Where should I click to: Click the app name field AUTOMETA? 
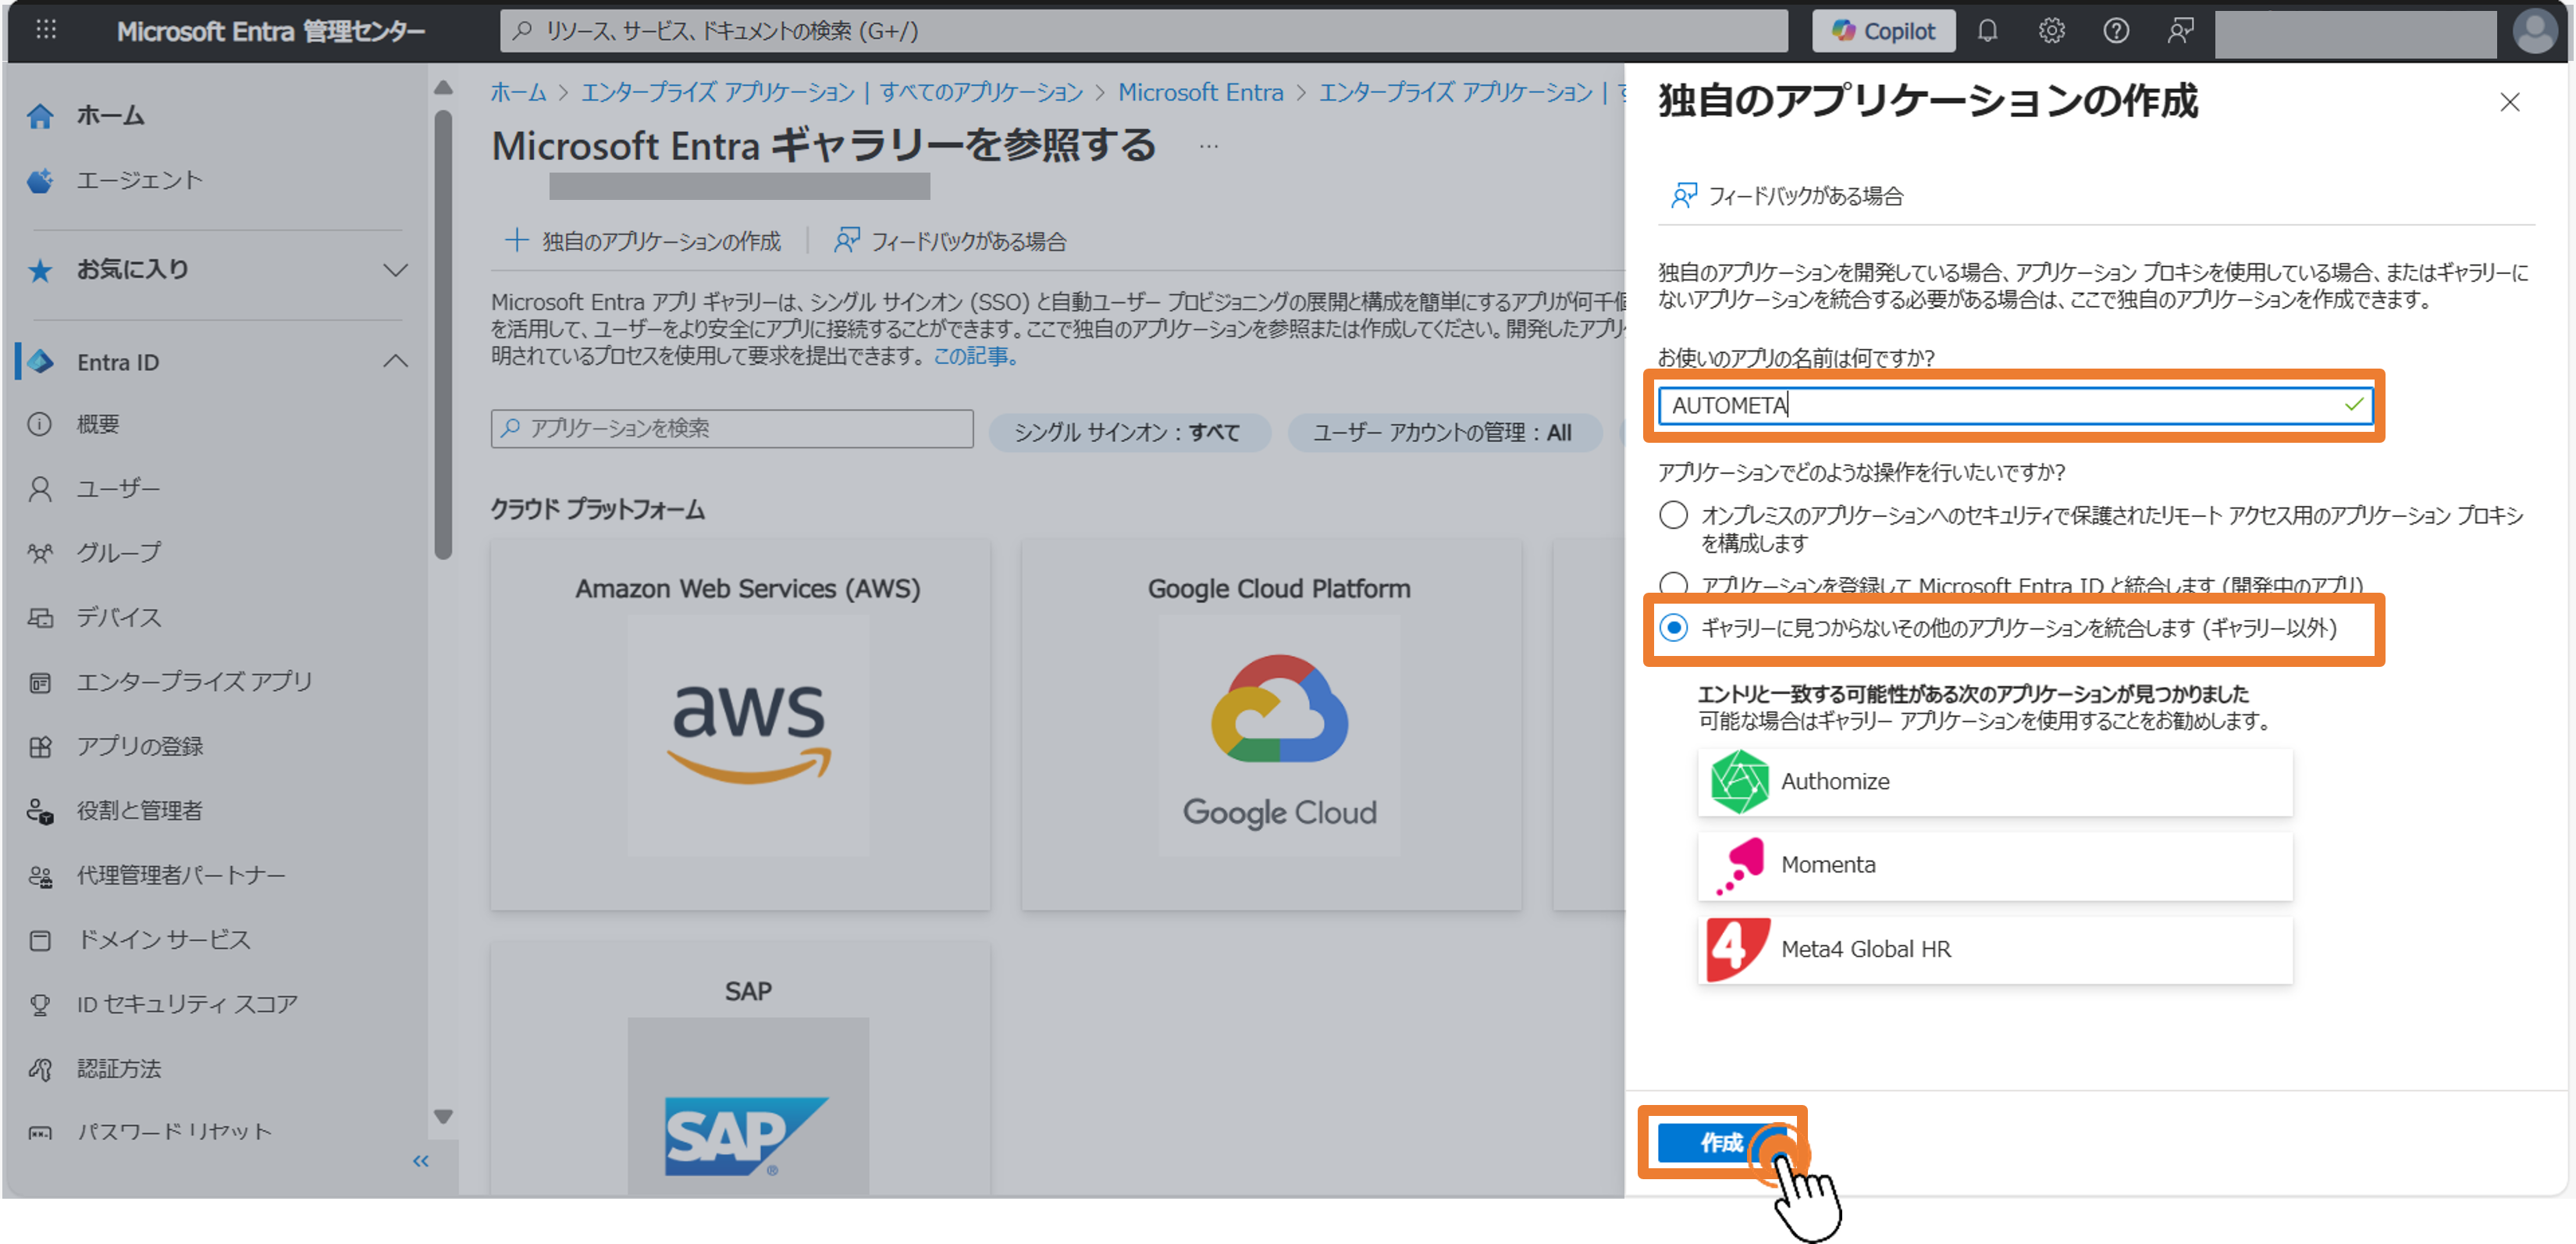(x=2015, y=405)
